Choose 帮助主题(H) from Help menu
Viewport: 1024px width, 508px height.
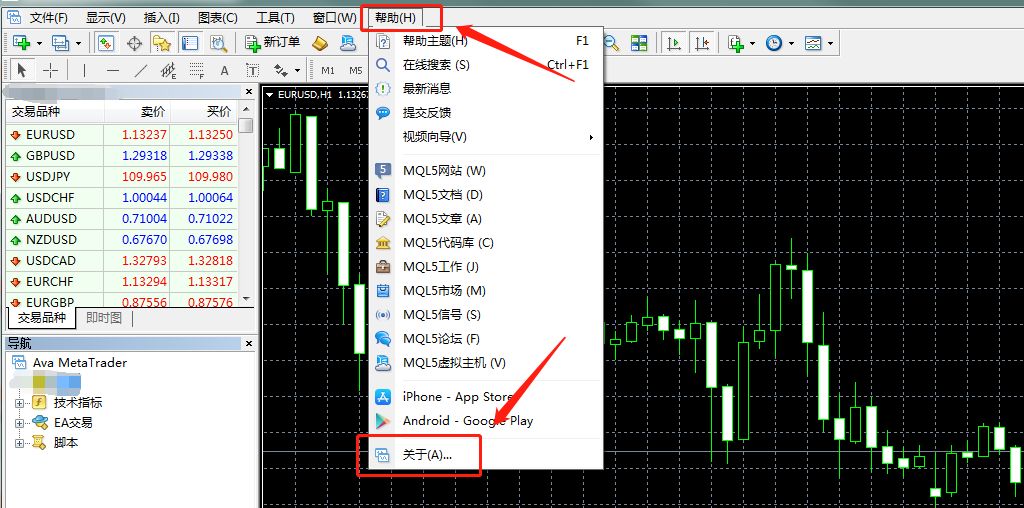coord(485,41)
